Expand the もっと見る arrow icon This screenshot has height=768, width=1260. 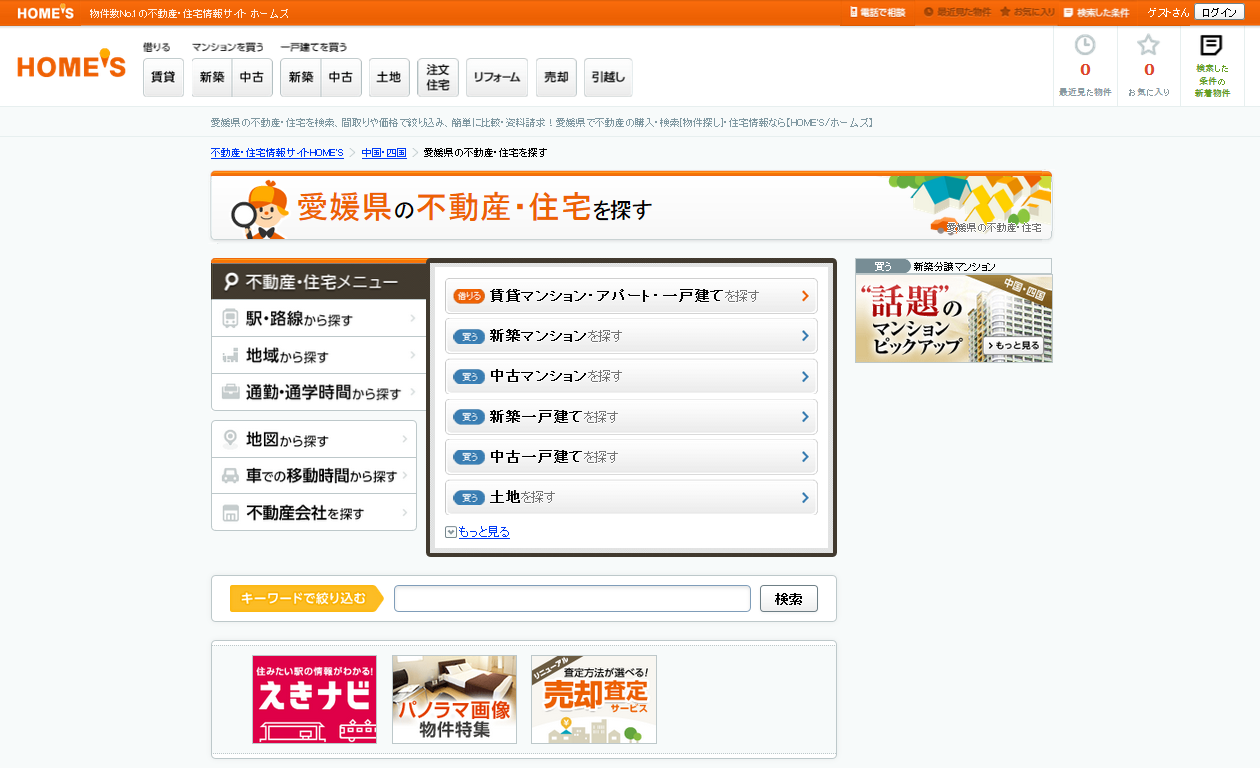[x=451, y=532]
